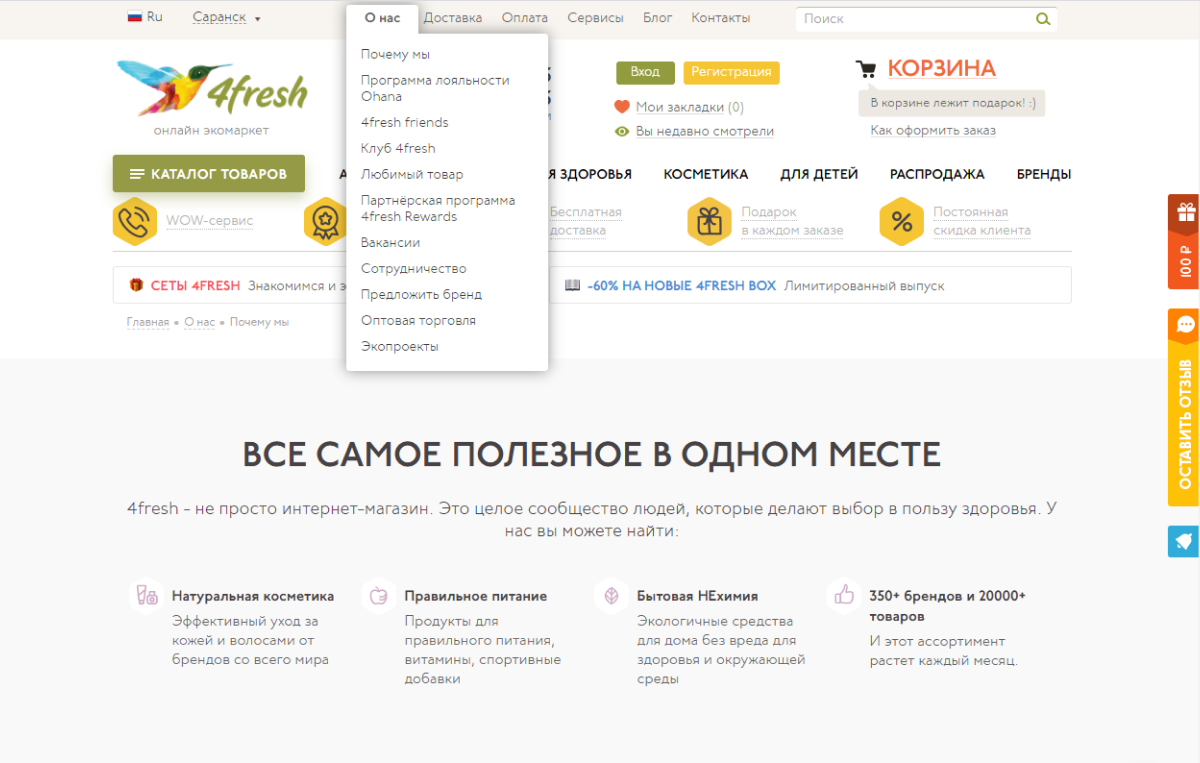Click the Russian flag language icon
The image size is (1200, 763).
tap(134, 17)
